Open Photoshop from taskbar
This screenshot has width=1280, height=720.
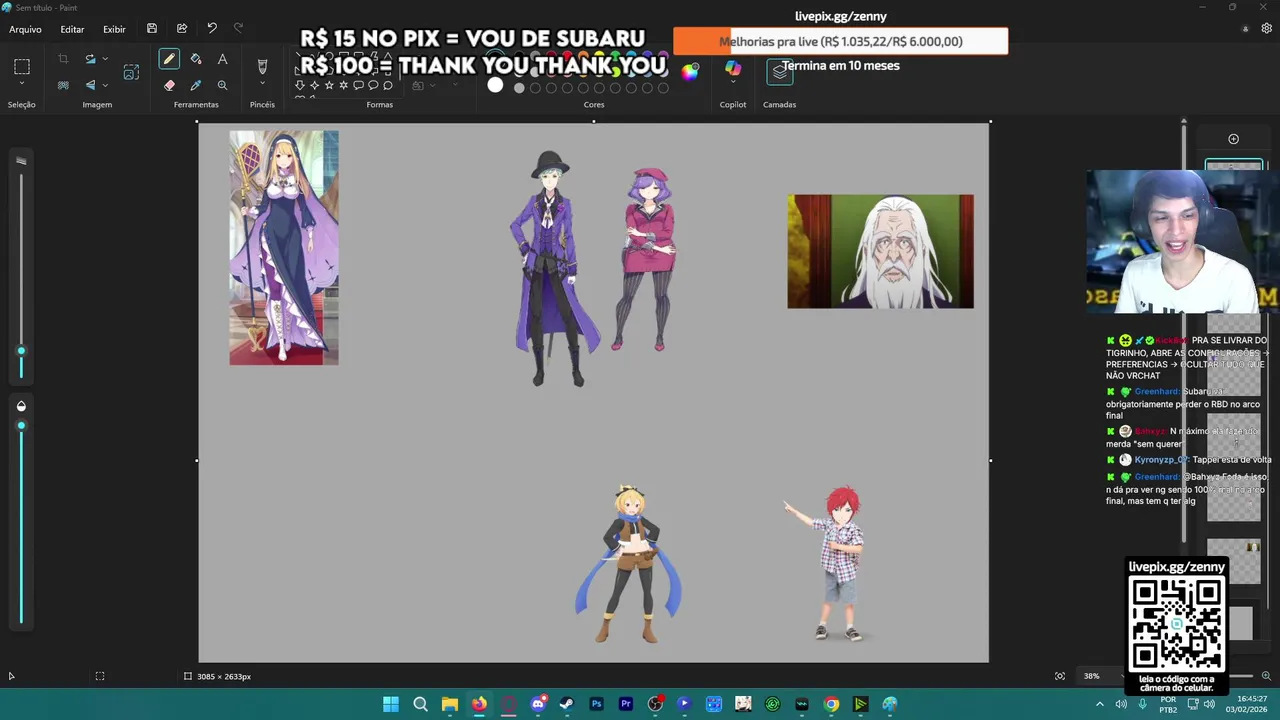[x=596, y=704]
